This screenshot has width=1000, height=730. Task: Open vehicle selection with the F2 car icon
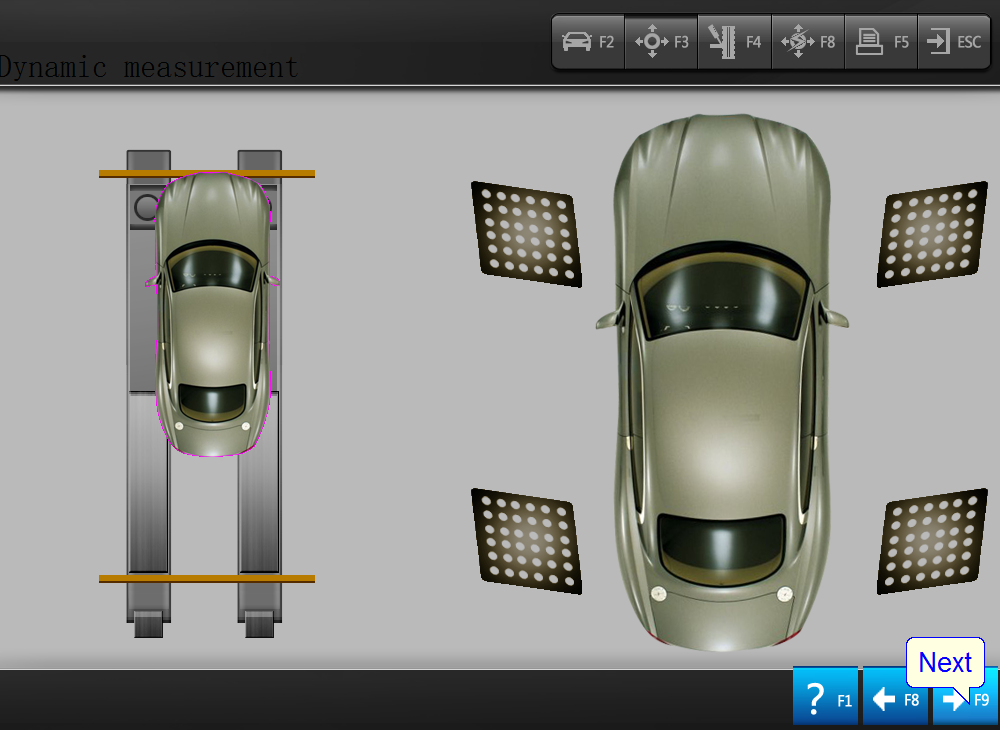click(588, 42)
